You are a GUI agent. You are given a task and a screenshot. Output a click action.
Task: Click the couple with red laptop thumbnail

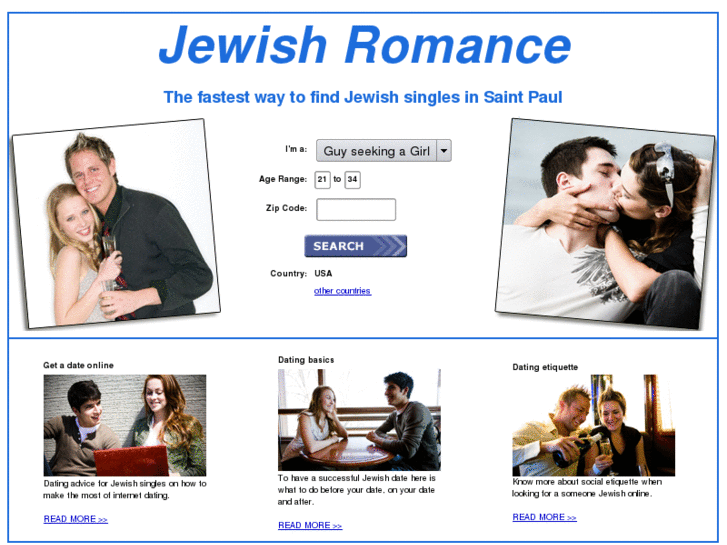[x=125, y=425]
